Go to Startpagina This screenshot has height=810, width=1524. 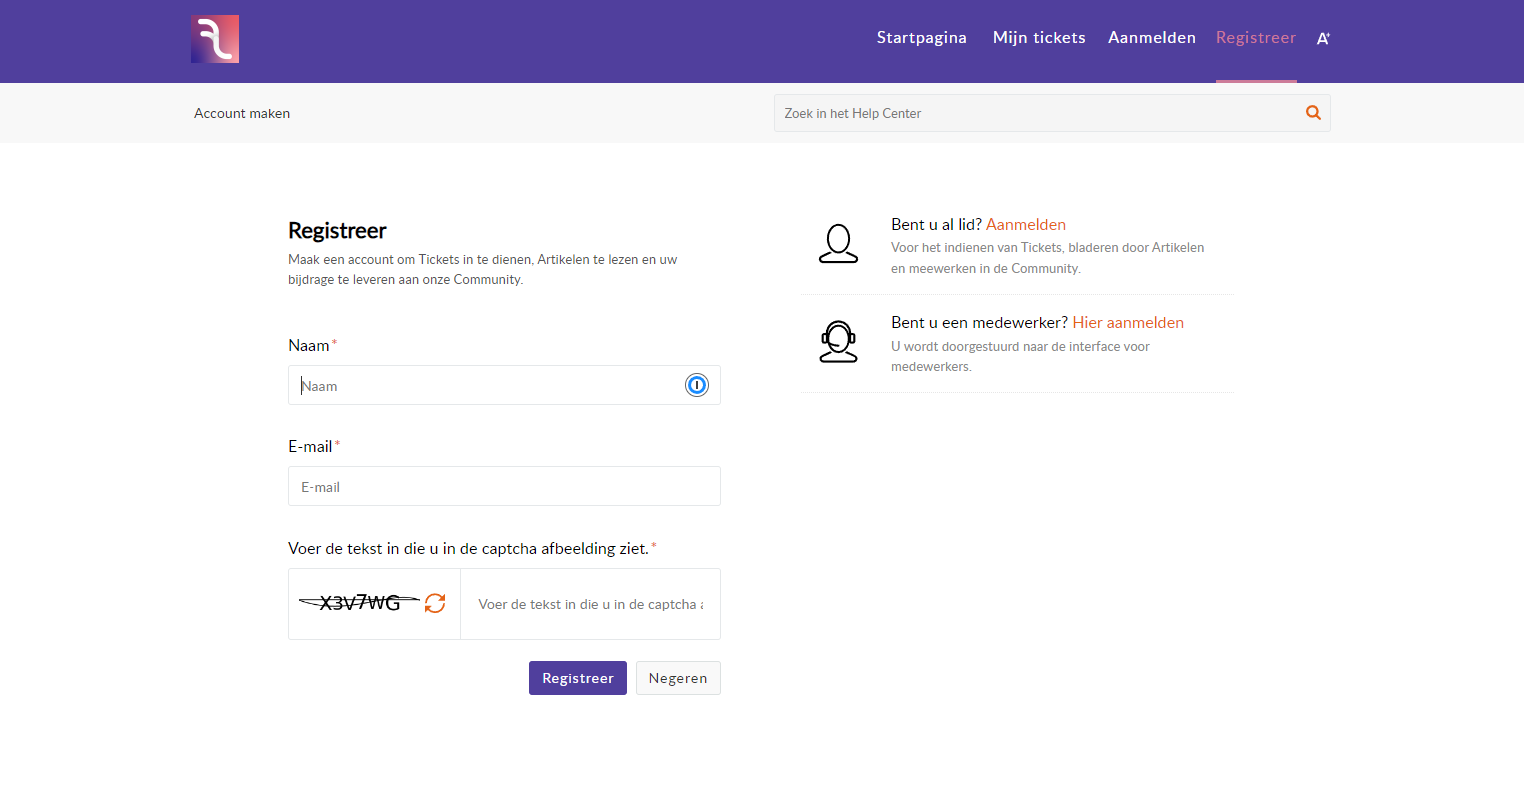pyautogui.click(x=921, y=38)
